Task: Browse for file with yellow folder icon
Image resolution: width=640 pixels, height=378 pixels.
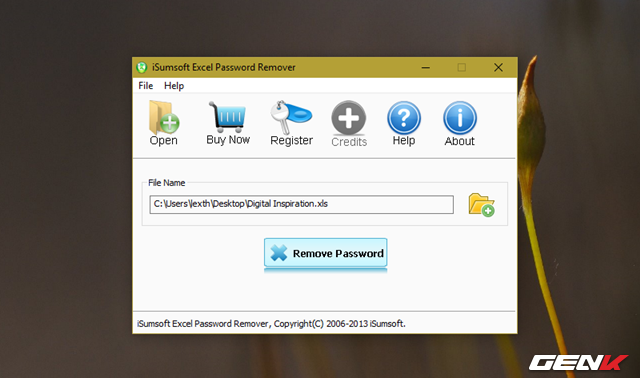Action: (x=482, y=205)
